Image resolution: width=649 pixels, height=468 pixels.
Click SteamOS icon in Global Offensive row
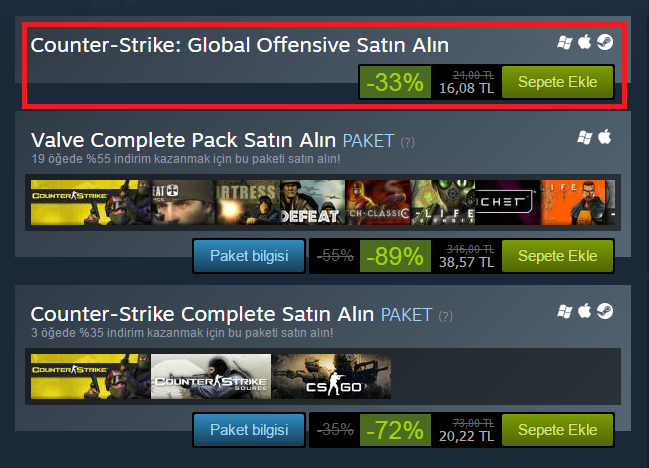(x=605, y=42)
